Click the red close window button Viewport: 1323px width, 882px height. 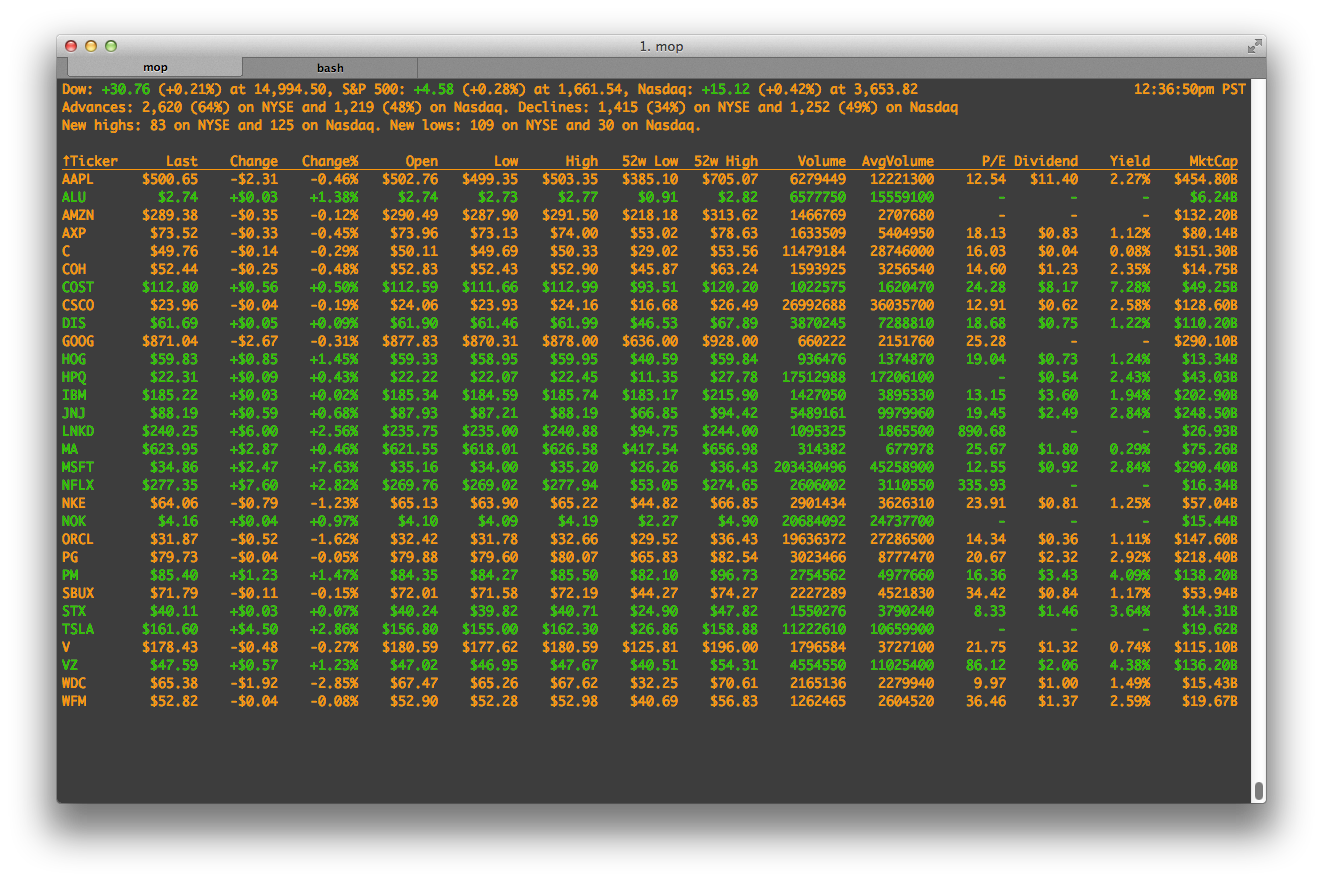pos(71,46)
